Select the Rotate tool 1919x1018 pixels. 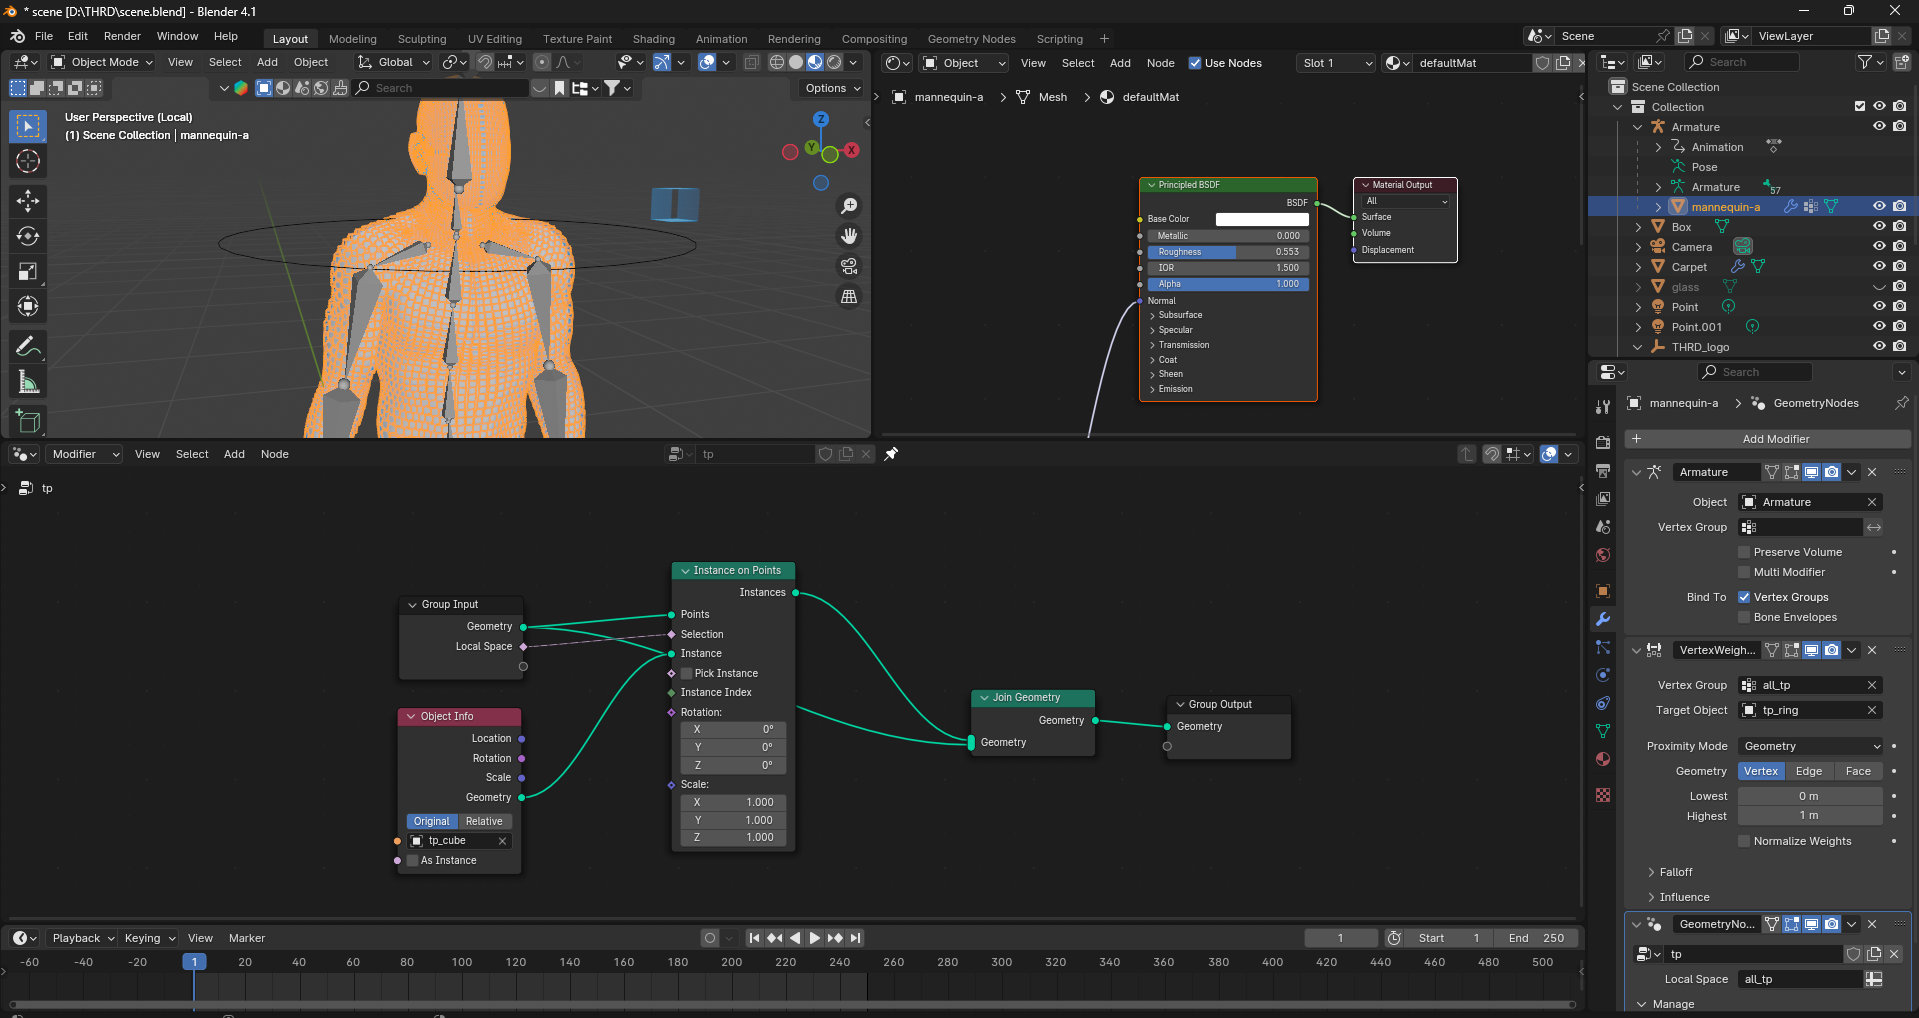(x=28, y=236)
